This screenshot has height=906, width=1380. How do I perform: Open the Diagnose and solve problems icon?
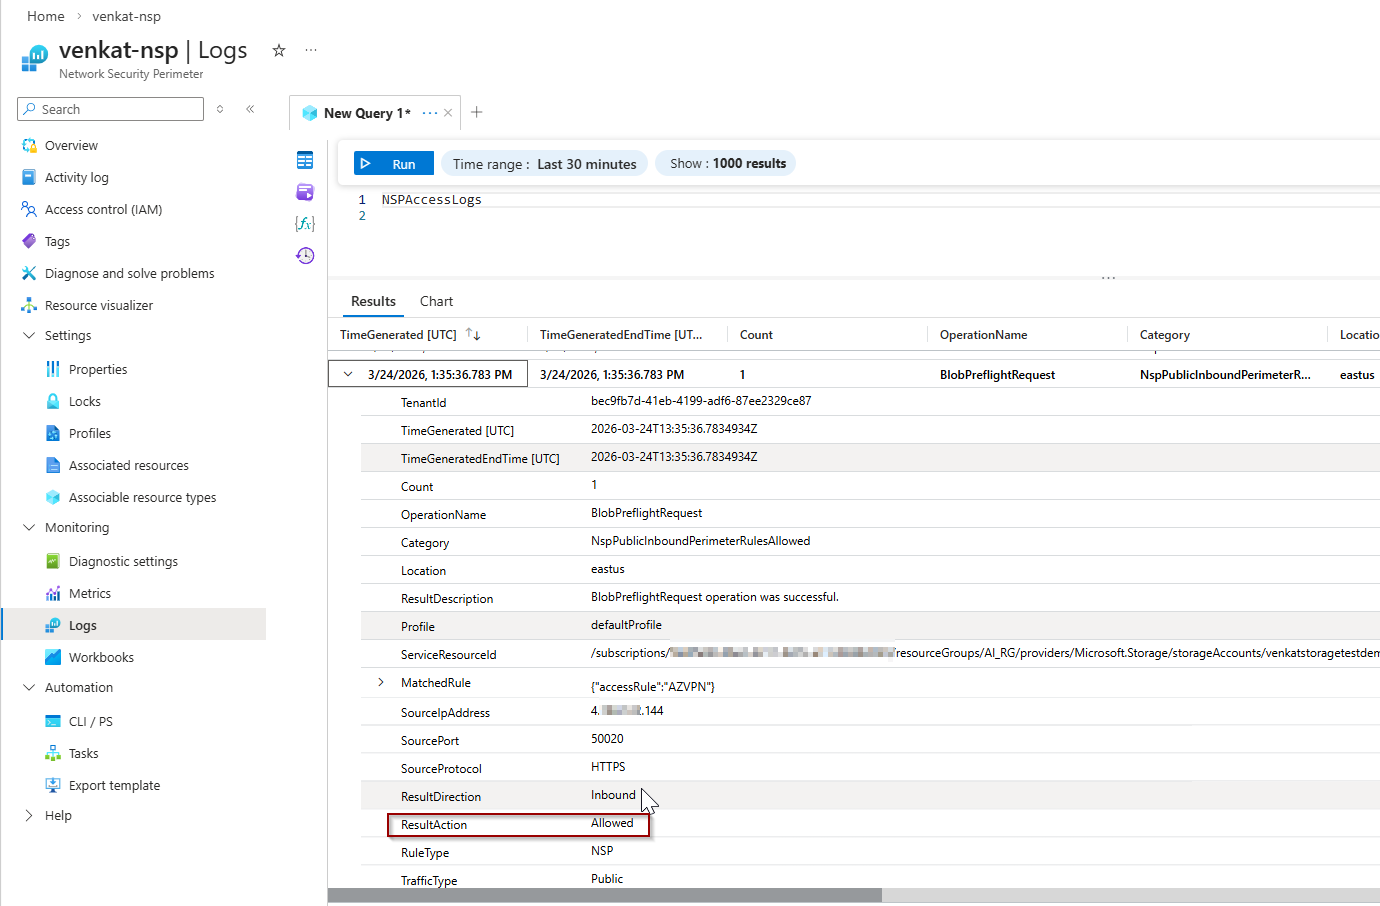coord(29,274)
